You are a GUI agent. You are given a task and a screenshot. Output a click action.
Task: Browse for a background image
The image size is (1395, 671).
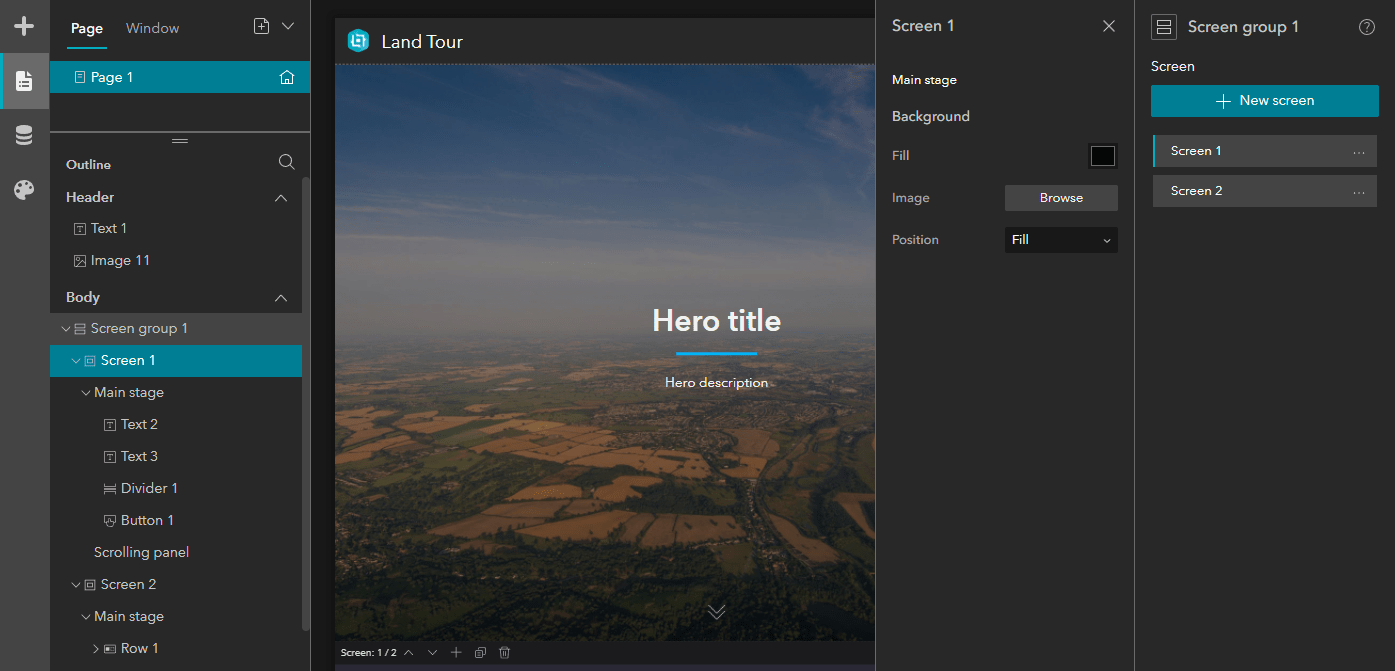click(1061, 198)
